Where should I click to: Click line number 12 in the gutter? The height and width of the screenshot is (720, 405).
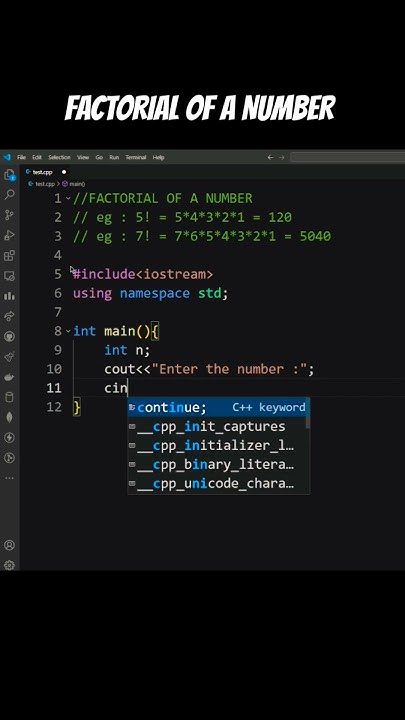coord(54,407)
